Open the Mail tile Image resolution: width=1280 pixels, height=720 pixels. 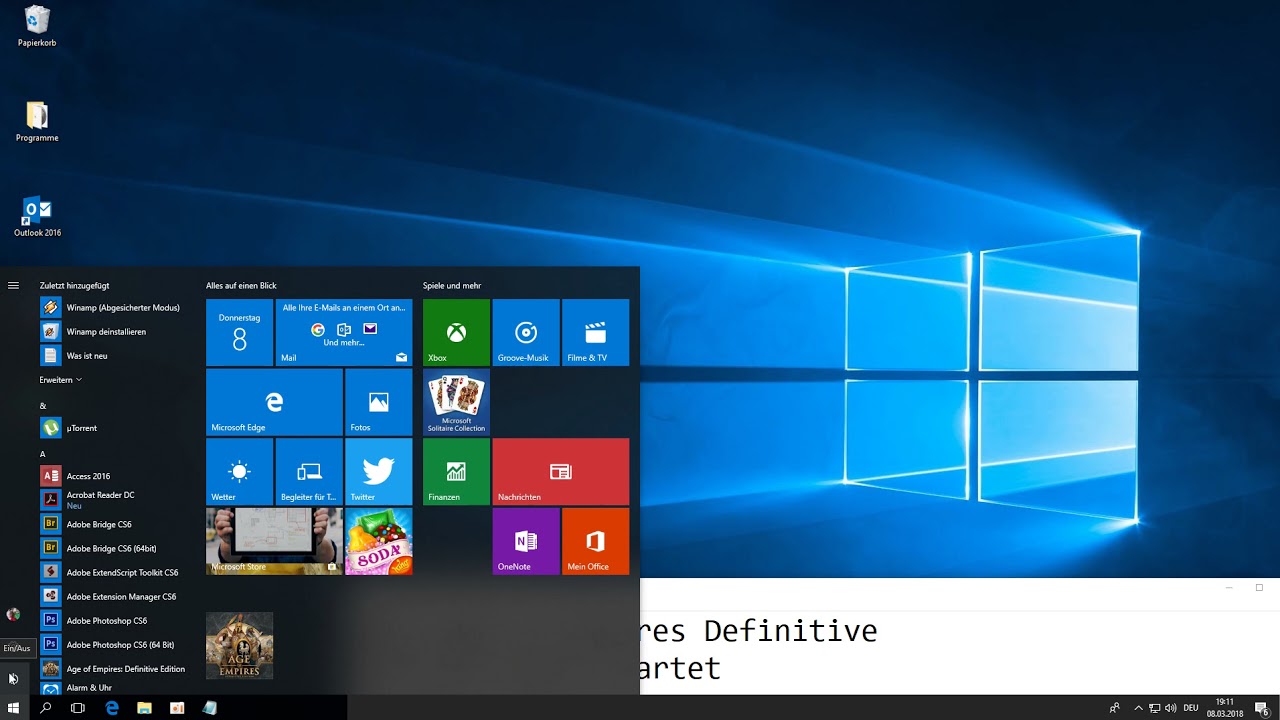pyautogui.click(x=344, y=332)
